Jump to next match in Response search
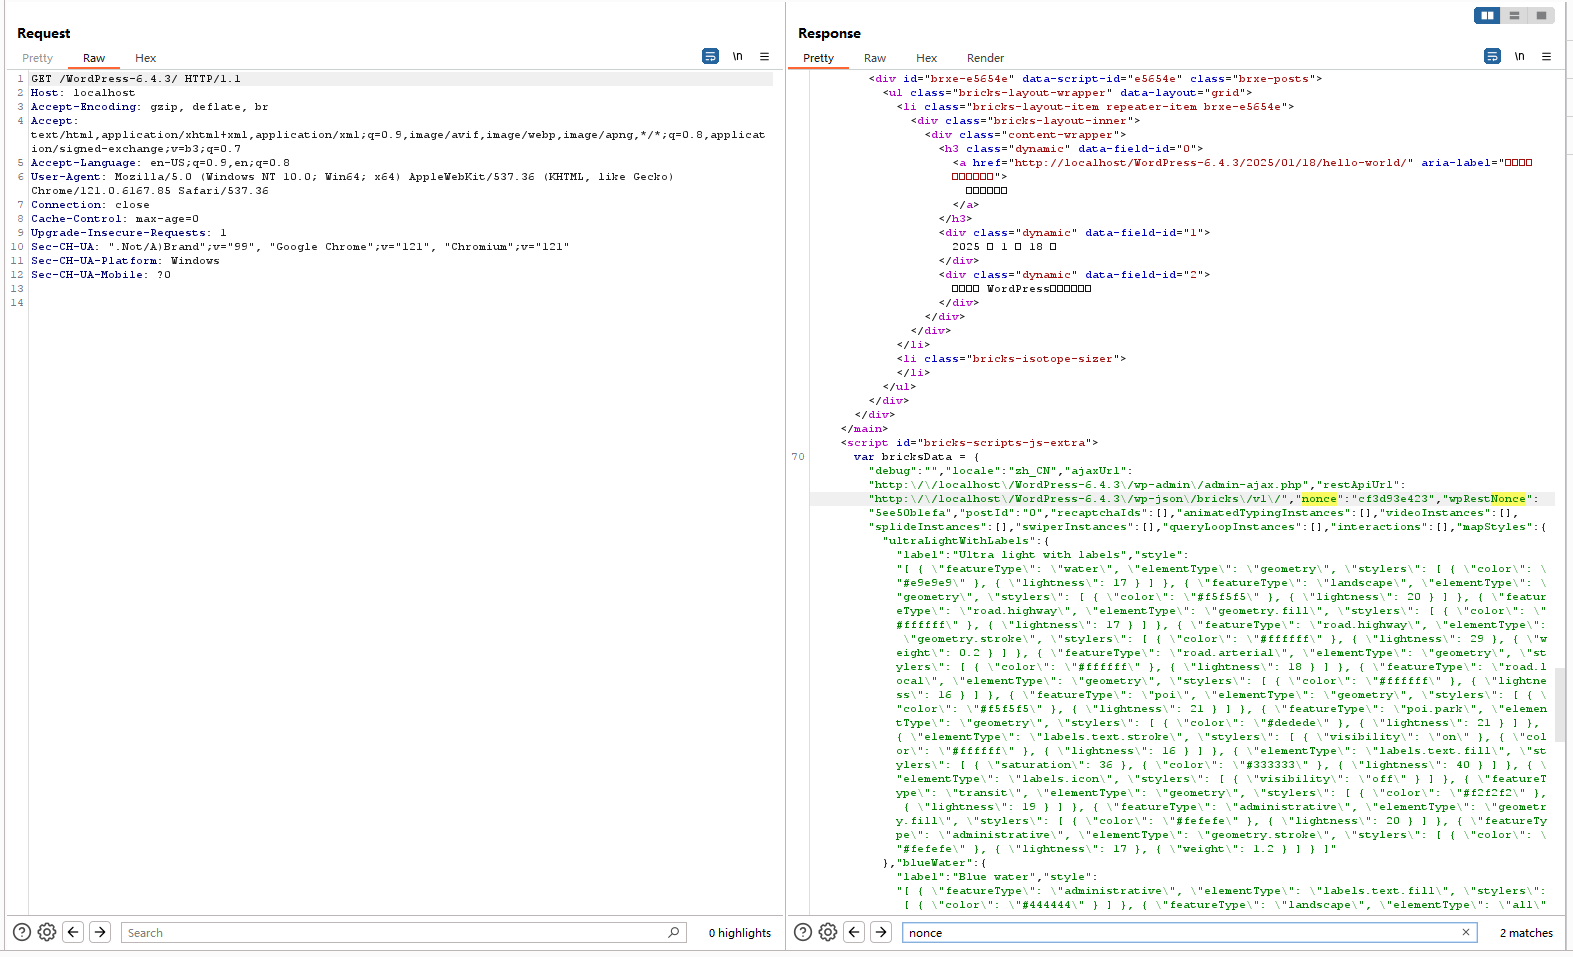The width and height of the screenshot is (1573, 957). (x=881, y=932)
